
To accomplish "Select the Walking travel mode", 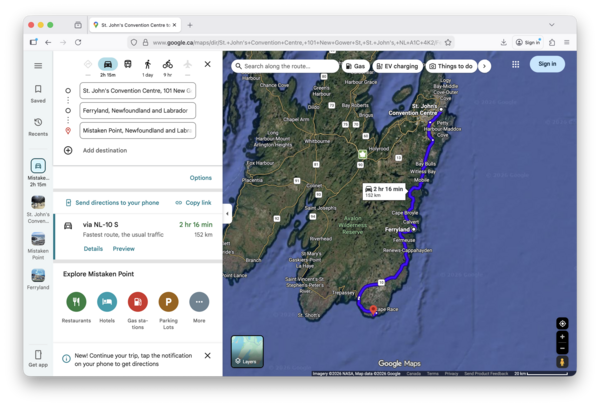I will pyautogui.click(x=148, y=64).
